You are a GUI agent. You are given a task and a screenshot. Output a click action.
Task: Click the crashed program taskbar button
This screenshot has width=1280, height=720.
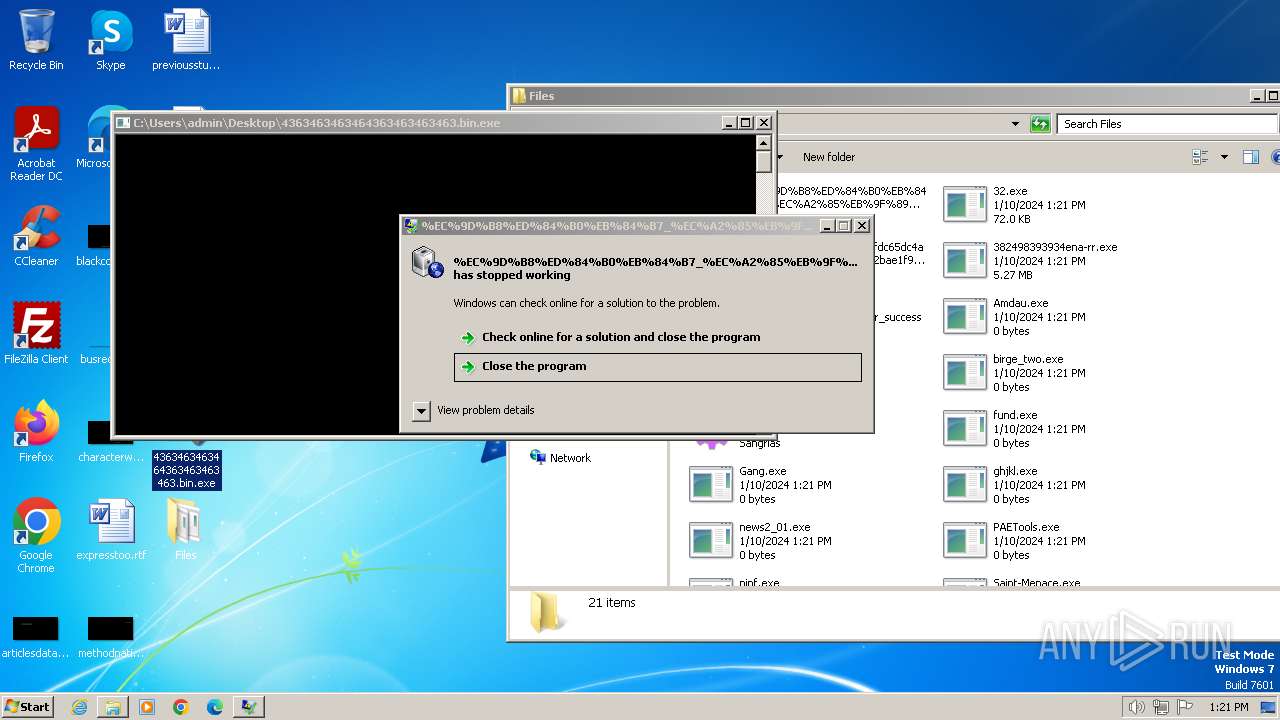coord(249,707)
